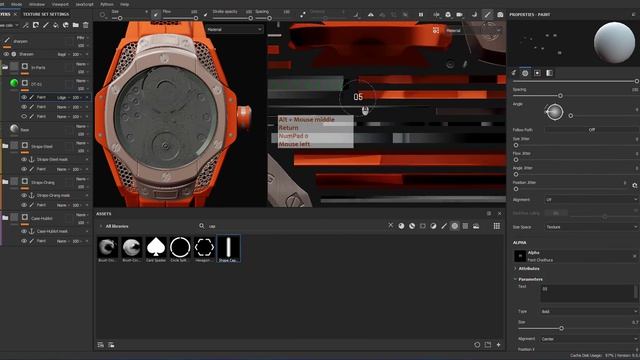The height and width of the screenshot is (360, 640).
Task: Open the Window menu
Action: 37,4
